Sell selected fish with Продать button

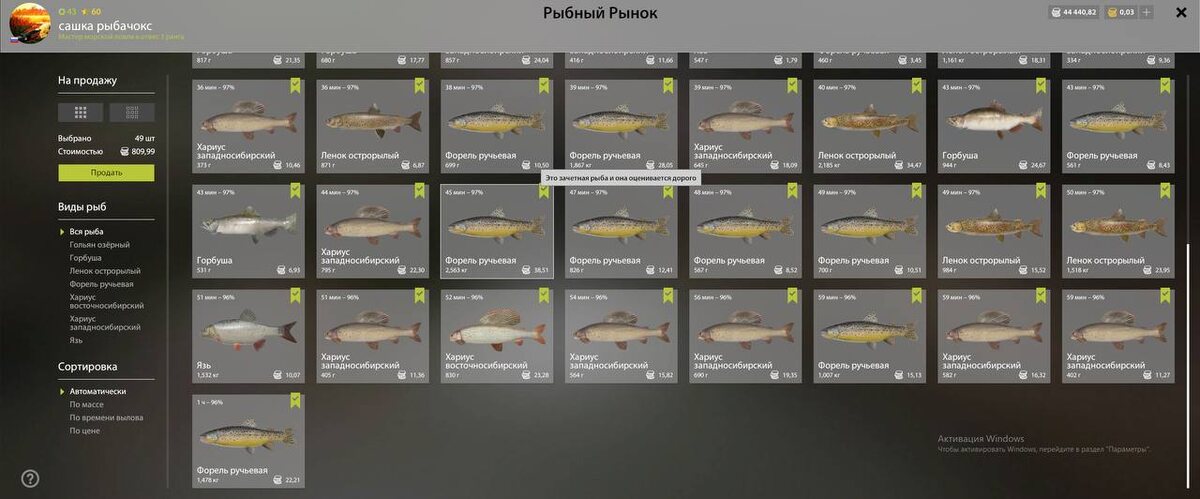[106, 173]
